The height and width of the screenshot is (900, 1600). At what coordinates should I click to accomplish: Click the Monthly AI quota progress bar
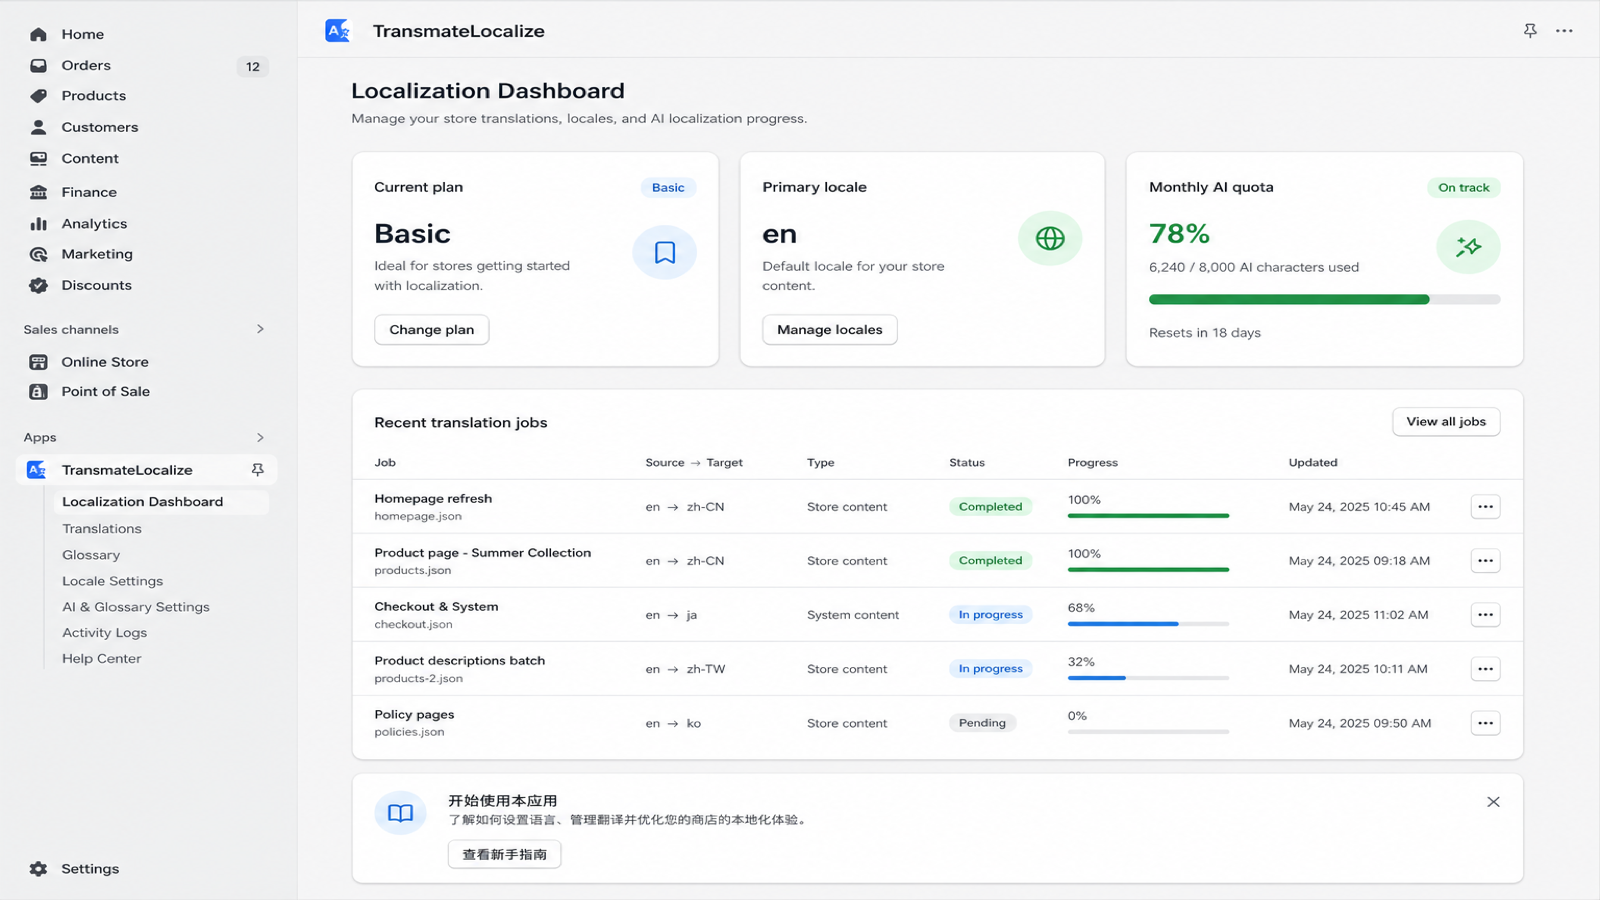tap(1324, 299)
